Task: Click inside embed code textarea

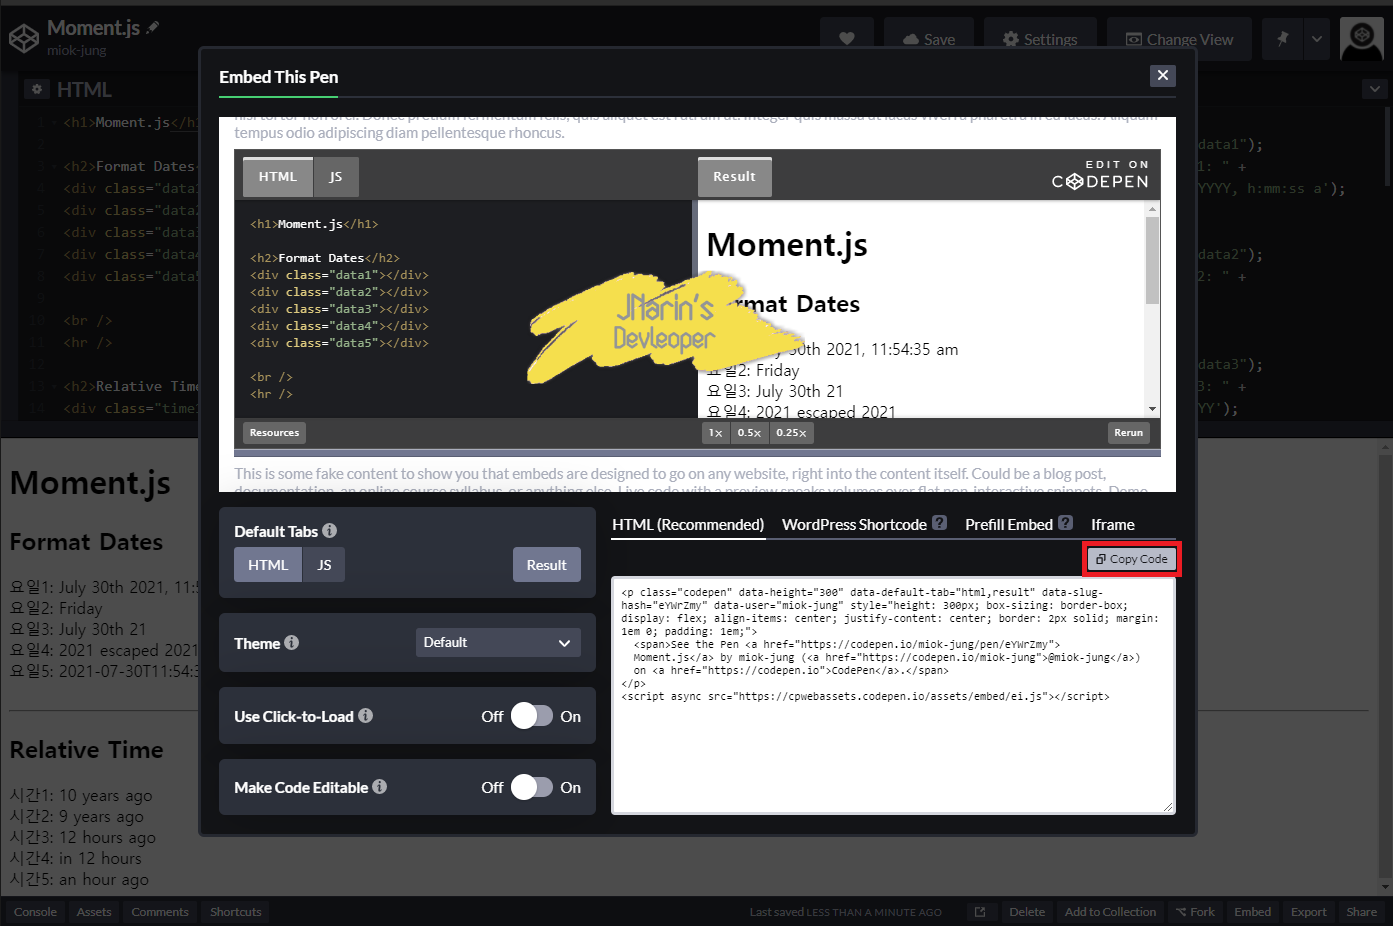Action: (x=893, y=696)
